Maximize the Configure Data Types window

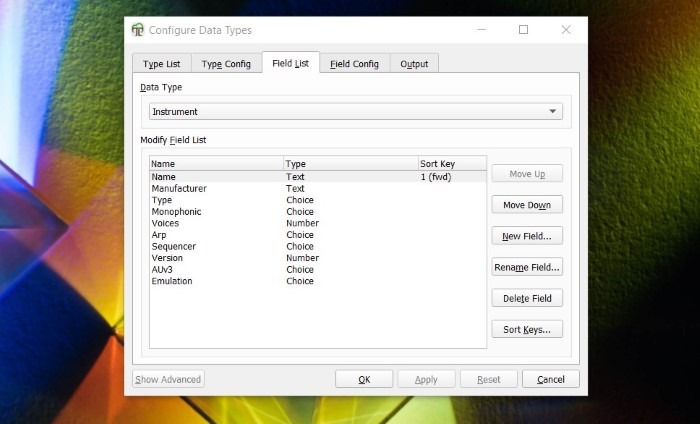523,30
